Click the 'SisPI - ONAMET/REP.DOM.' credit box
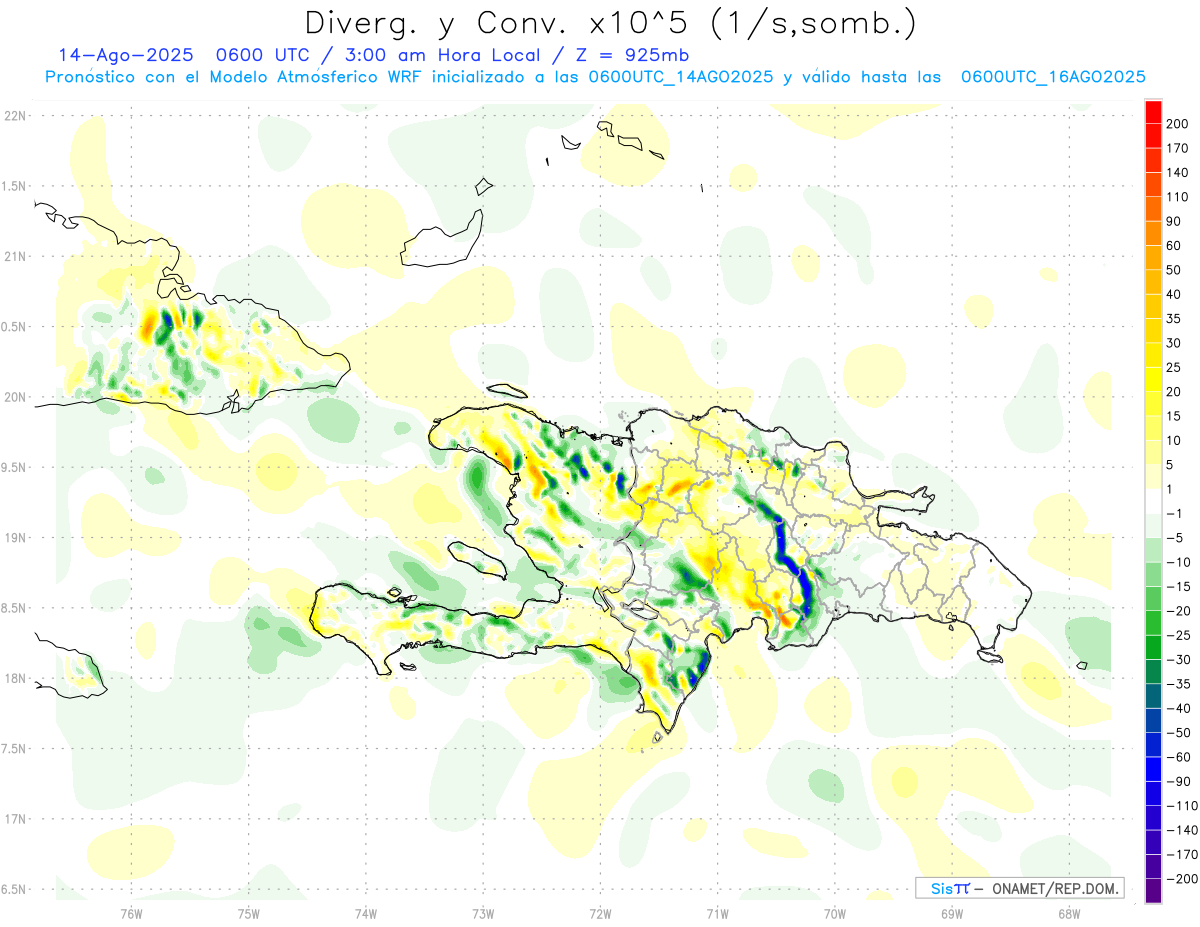Screen dimensions: 1200x927 pyautogui.click(x=1020, y=888)
